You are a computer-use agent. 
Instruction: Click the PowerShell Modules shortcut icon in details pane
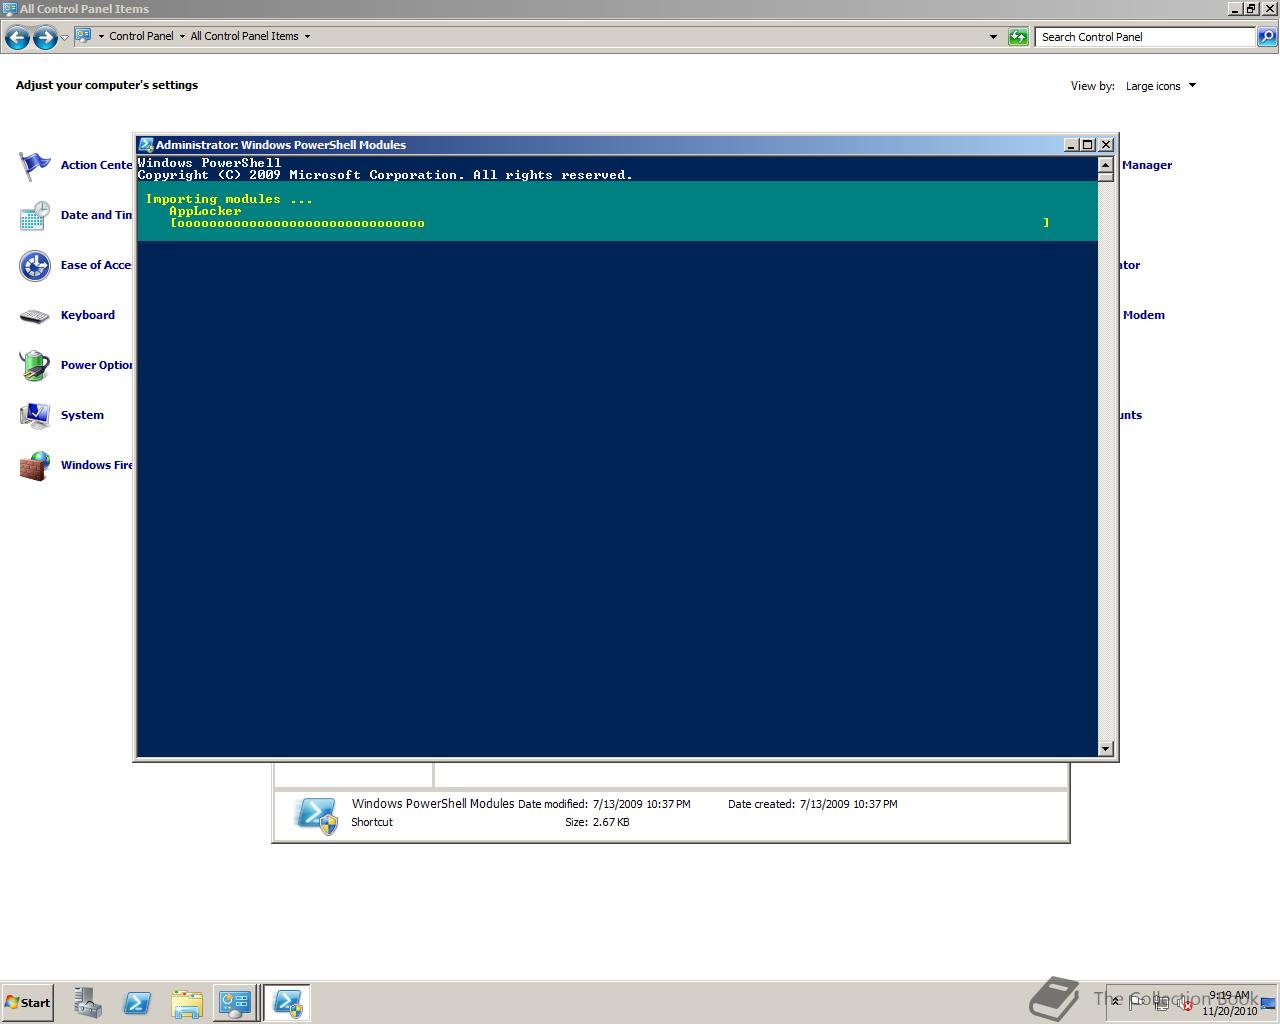pyautogui.click(x=316, y=815)
